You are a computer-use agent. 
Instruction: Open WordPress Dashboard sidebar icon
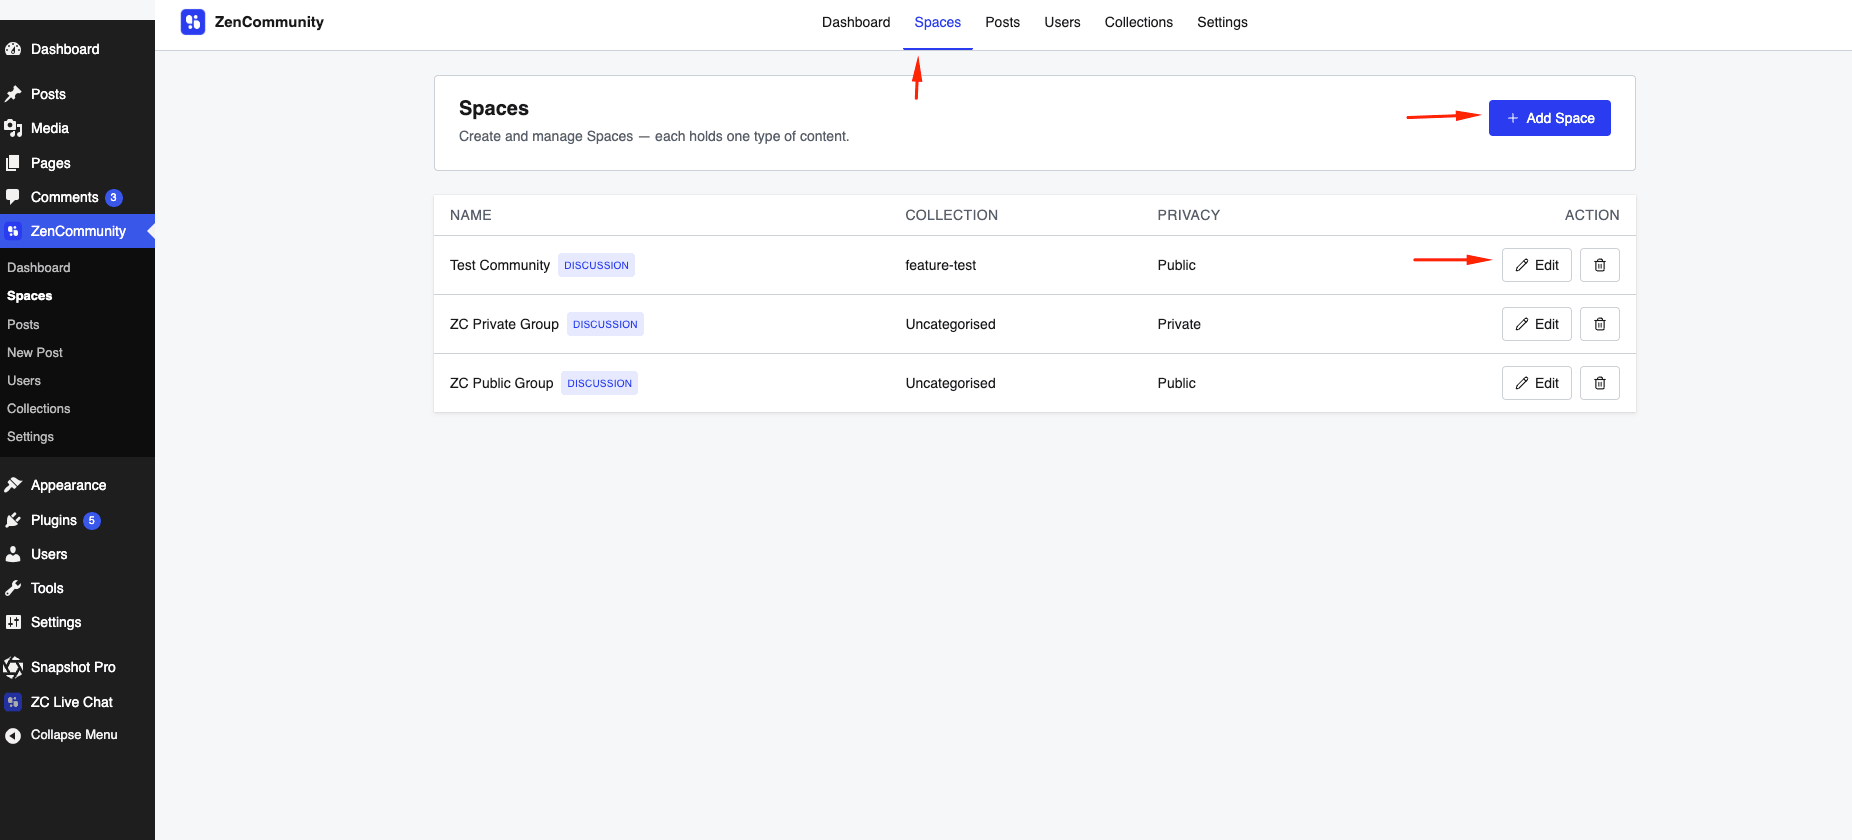(x=13, y=49)
